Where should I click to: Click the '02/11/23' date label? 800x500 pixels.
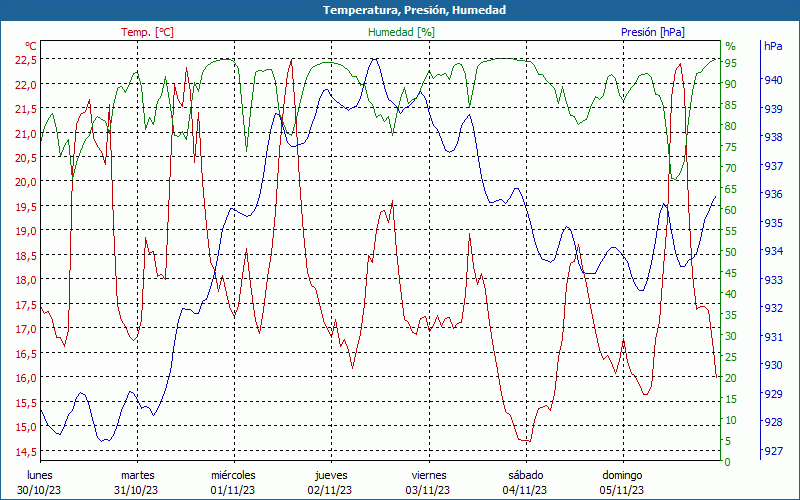[x=330, y=490]
